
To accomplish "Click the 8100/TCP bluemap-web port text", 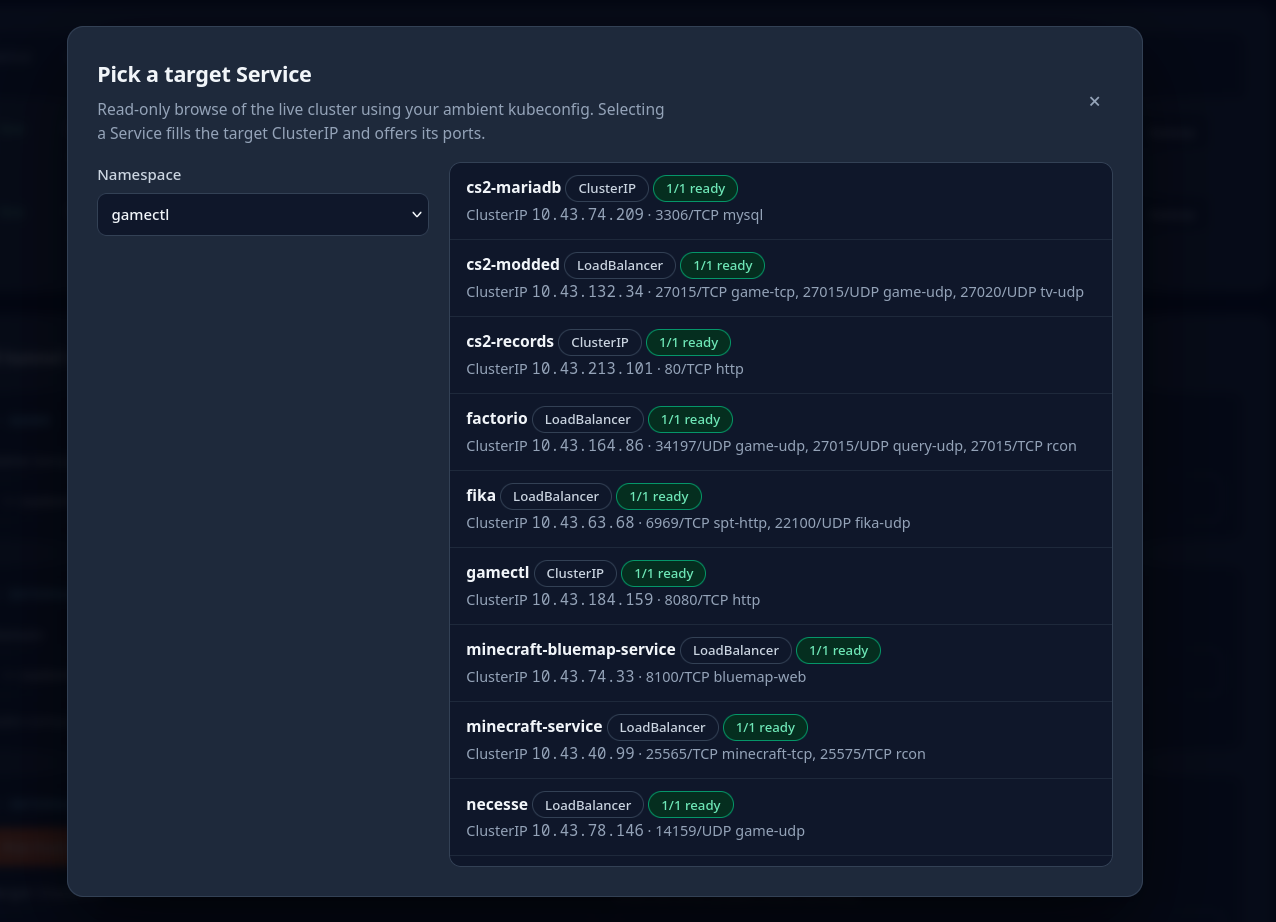I will (x=726, y=677).
